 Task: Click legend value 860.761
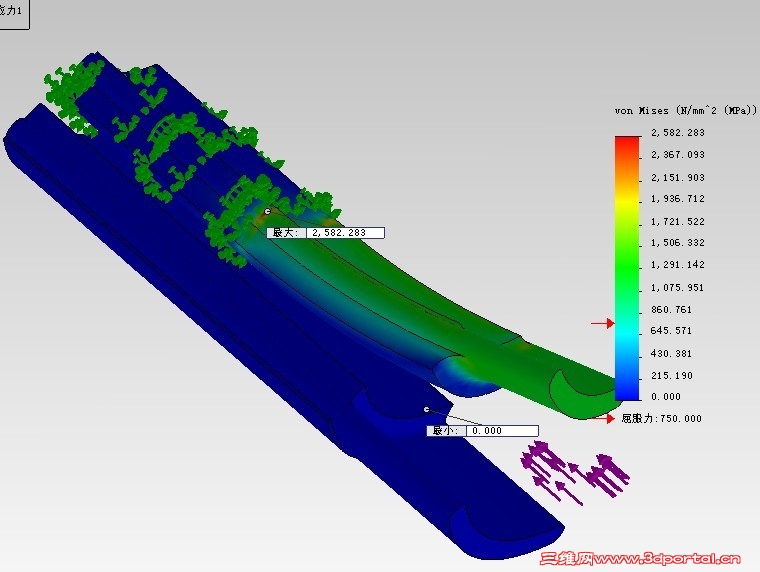[x=671, y=309]
